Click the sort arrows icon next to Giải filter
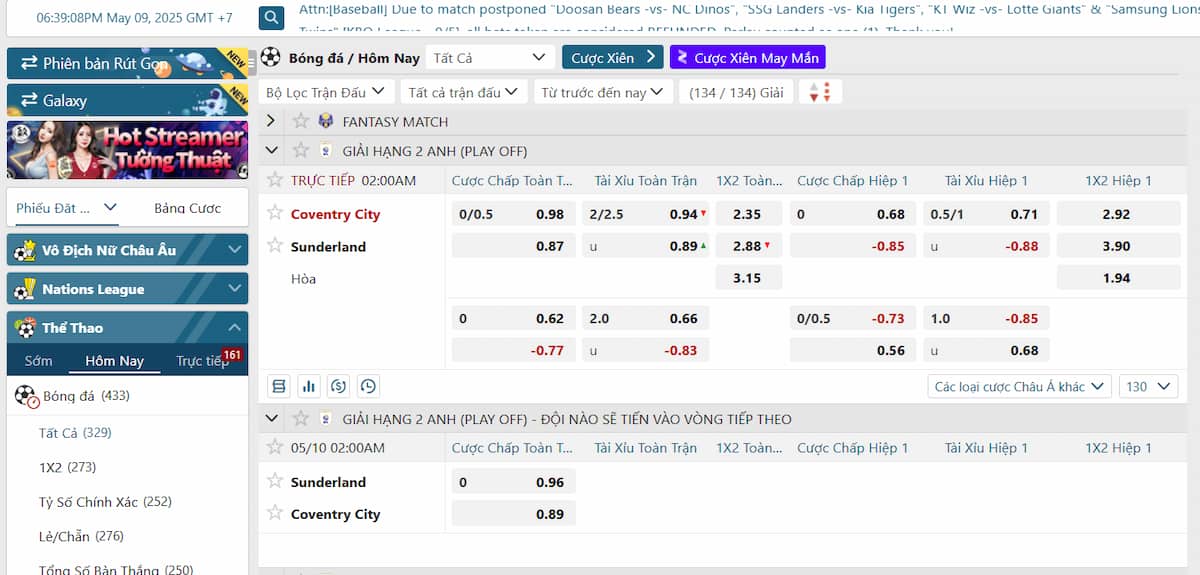 (820, 92)
